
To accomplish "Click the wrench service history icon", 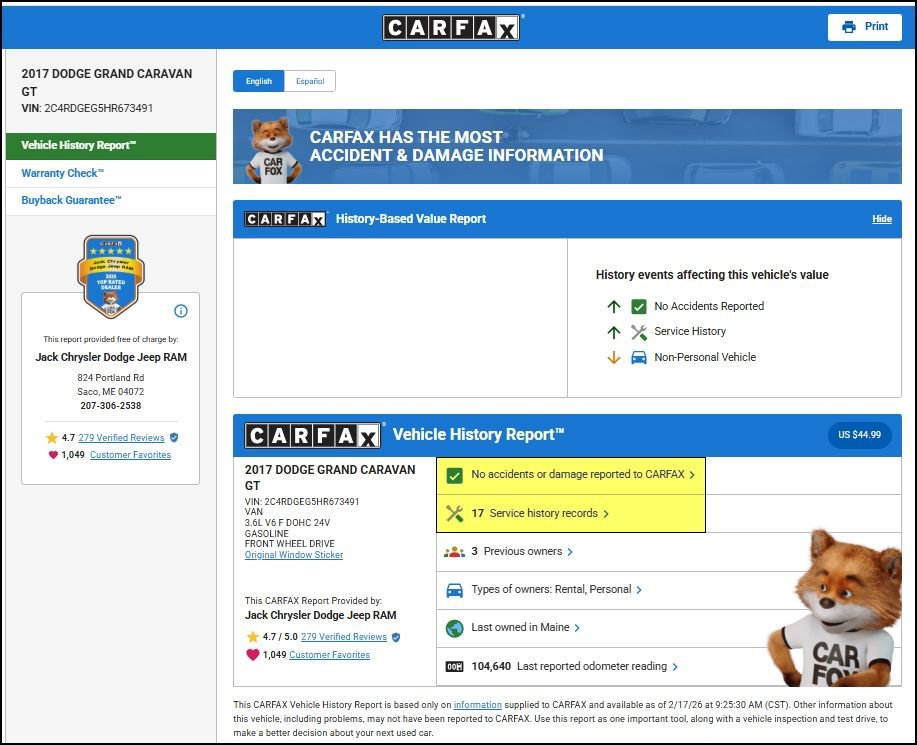I will point(454,513).
